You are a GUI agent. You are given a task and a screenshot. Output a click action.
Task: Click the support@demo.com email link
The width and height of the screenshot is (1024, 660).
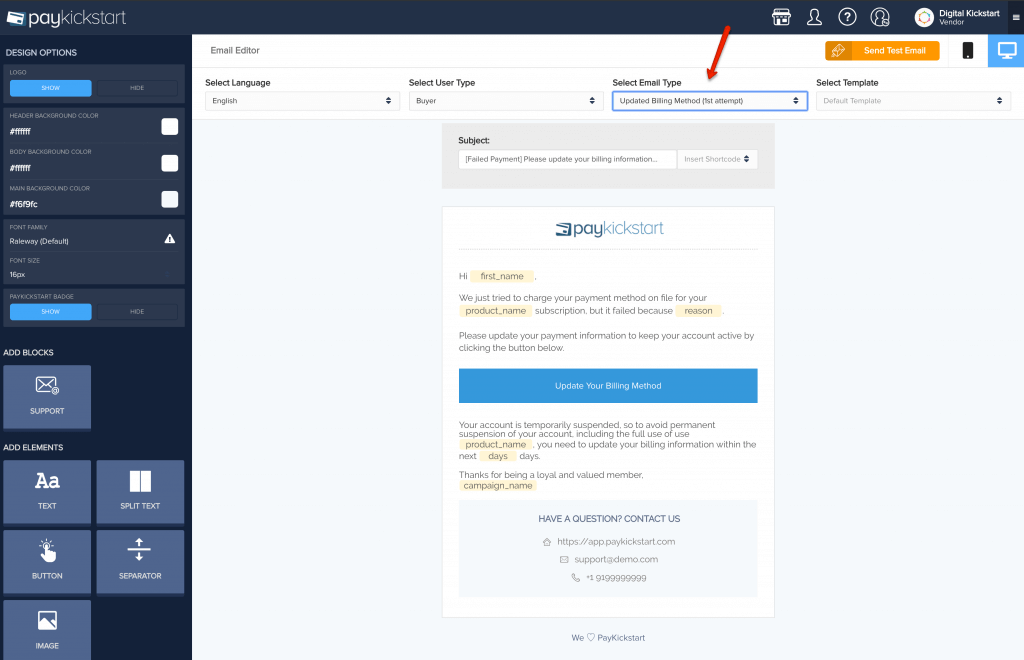coord(616,559)
